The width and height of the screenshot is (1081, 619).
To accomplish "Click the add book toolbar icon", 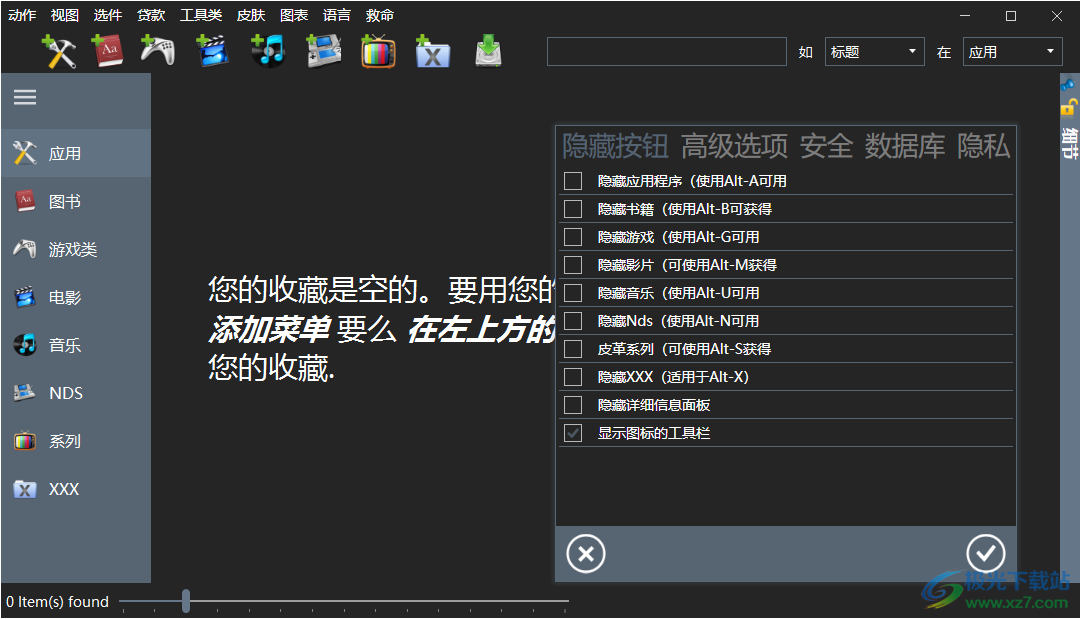I will [108, 51].
